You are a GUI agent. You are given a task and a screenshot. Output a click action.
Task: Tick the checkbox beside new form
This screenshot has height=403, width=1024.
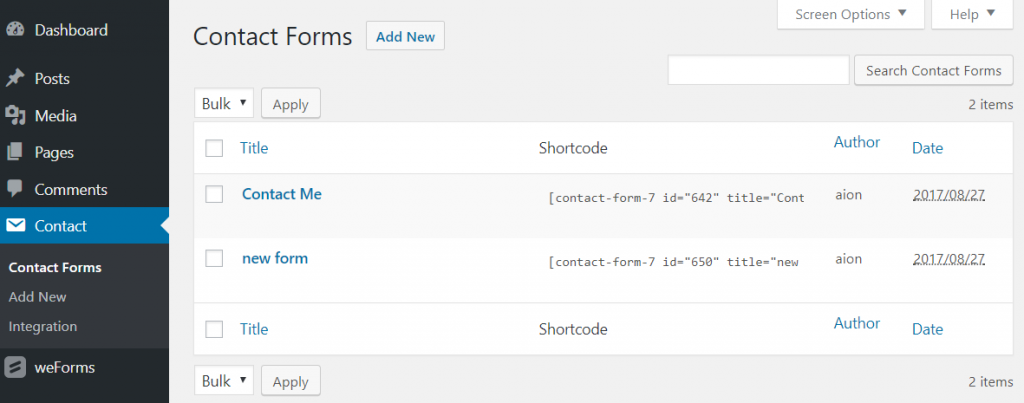pos(214,258)
